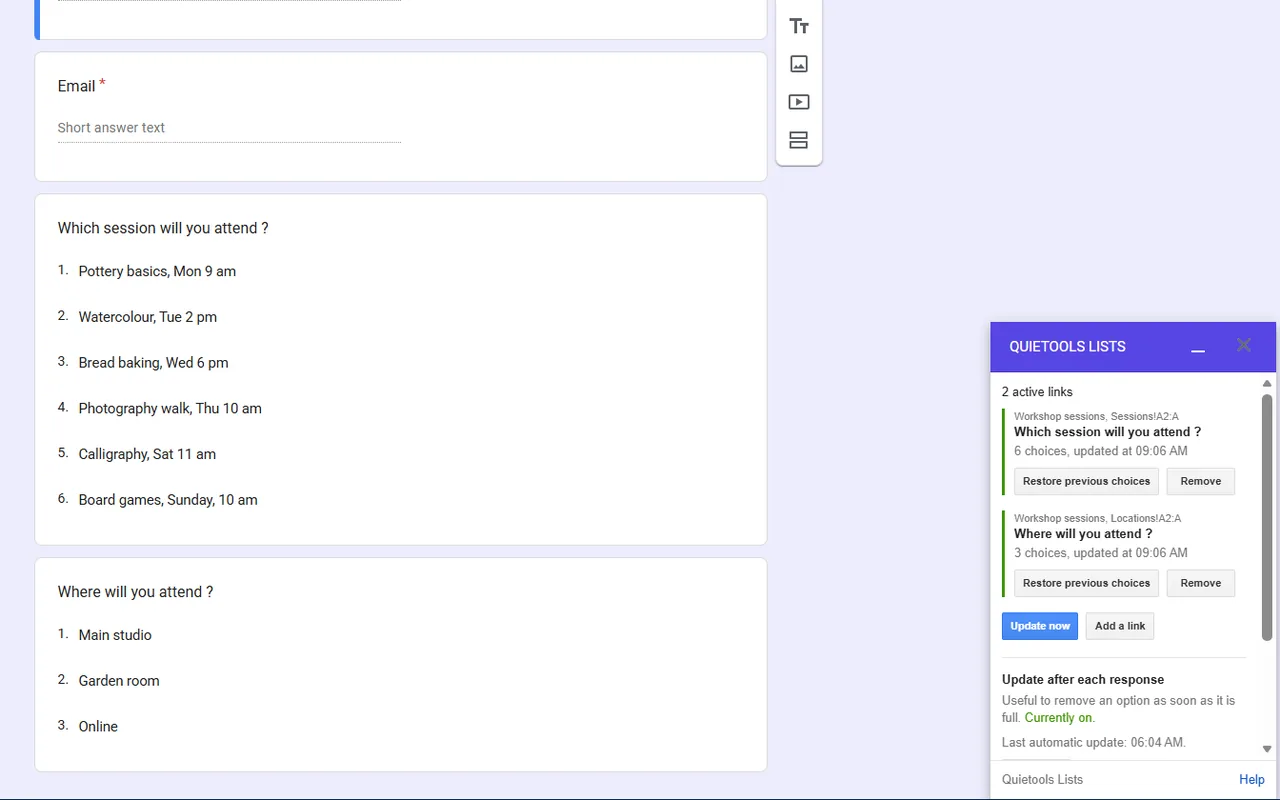This screenshot has height=800, width=1280.
Task: Remove the 'Where will you attend' link
Action: [1200, 583]
